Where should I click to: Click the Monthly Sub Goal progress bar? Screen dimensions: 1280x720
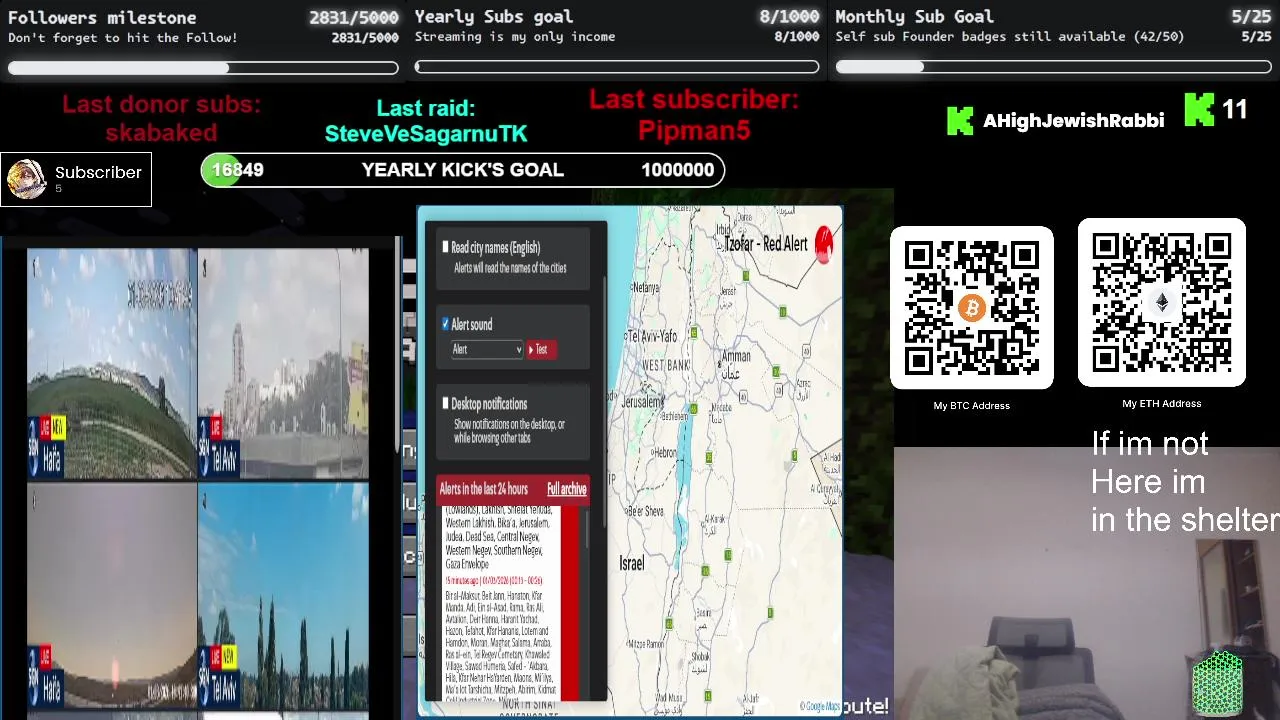click(x=1054, y=67)
